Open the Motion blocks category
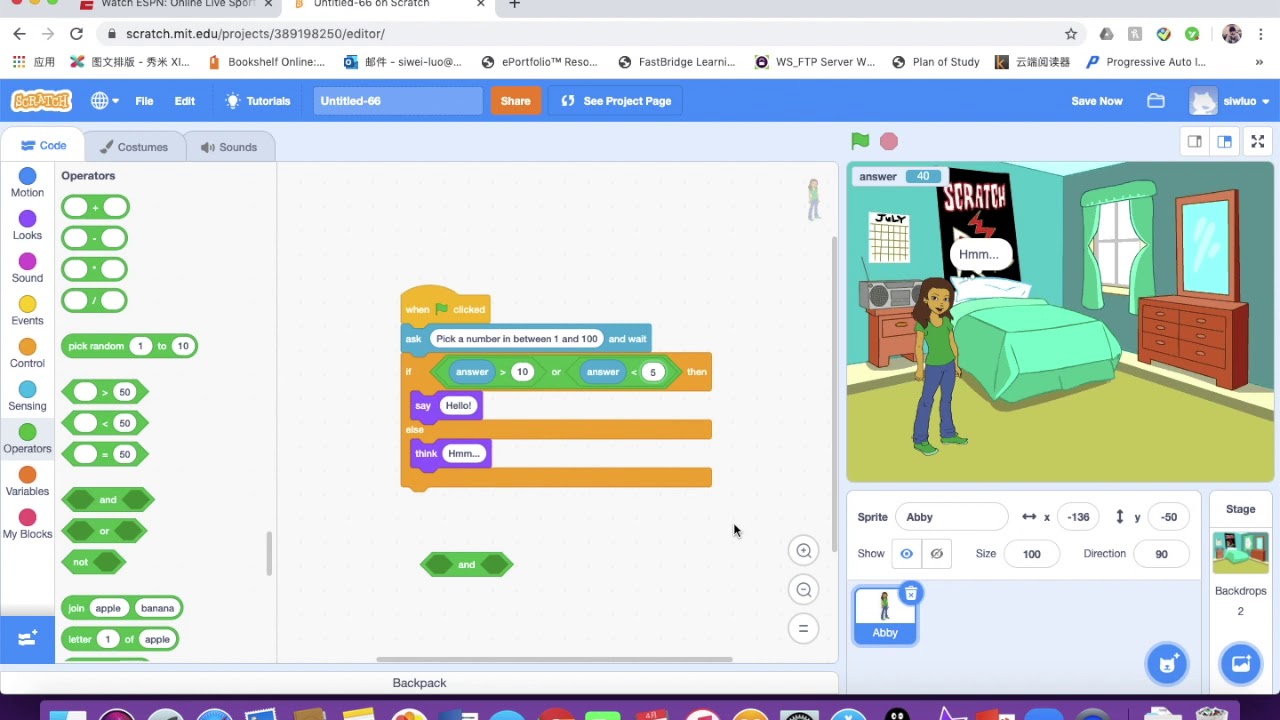The width and height of the screenshot is (1280, 720). pos(27,183)
